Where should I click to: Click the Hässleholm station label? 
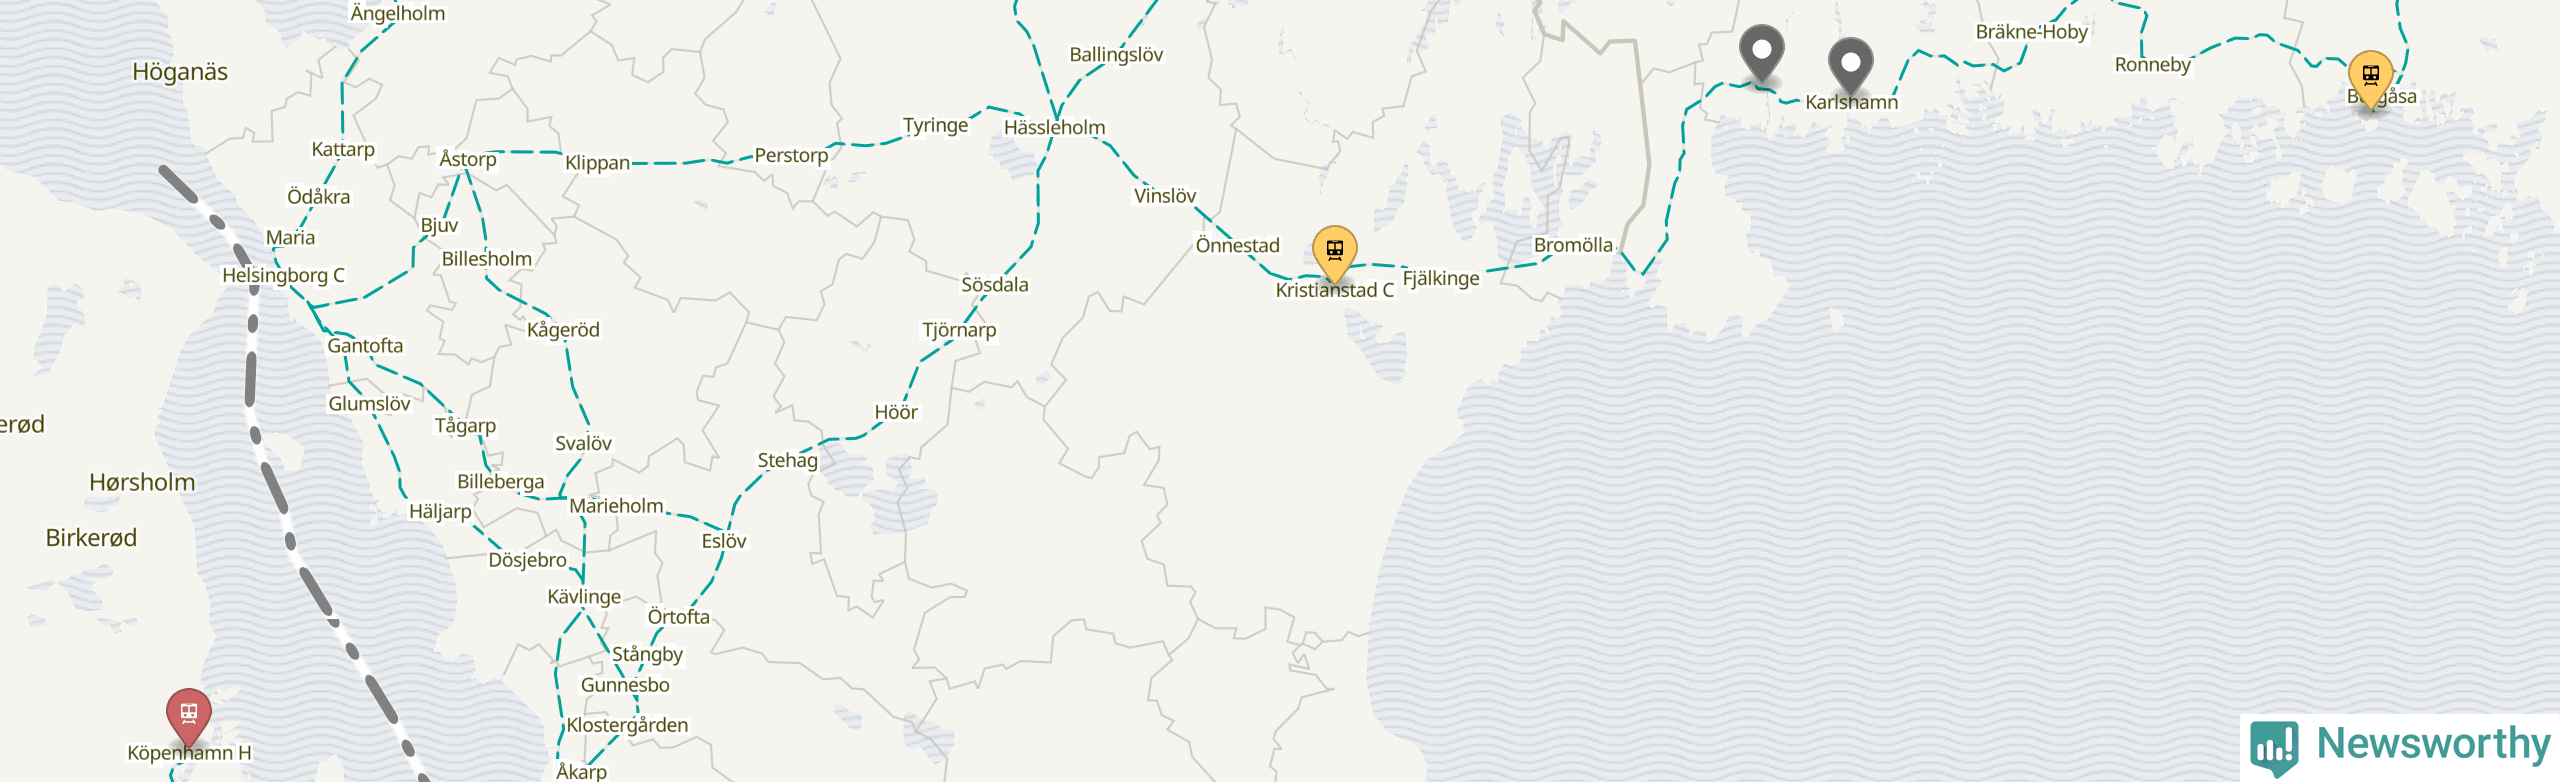pyautogui.click(x=1054, y=127)
